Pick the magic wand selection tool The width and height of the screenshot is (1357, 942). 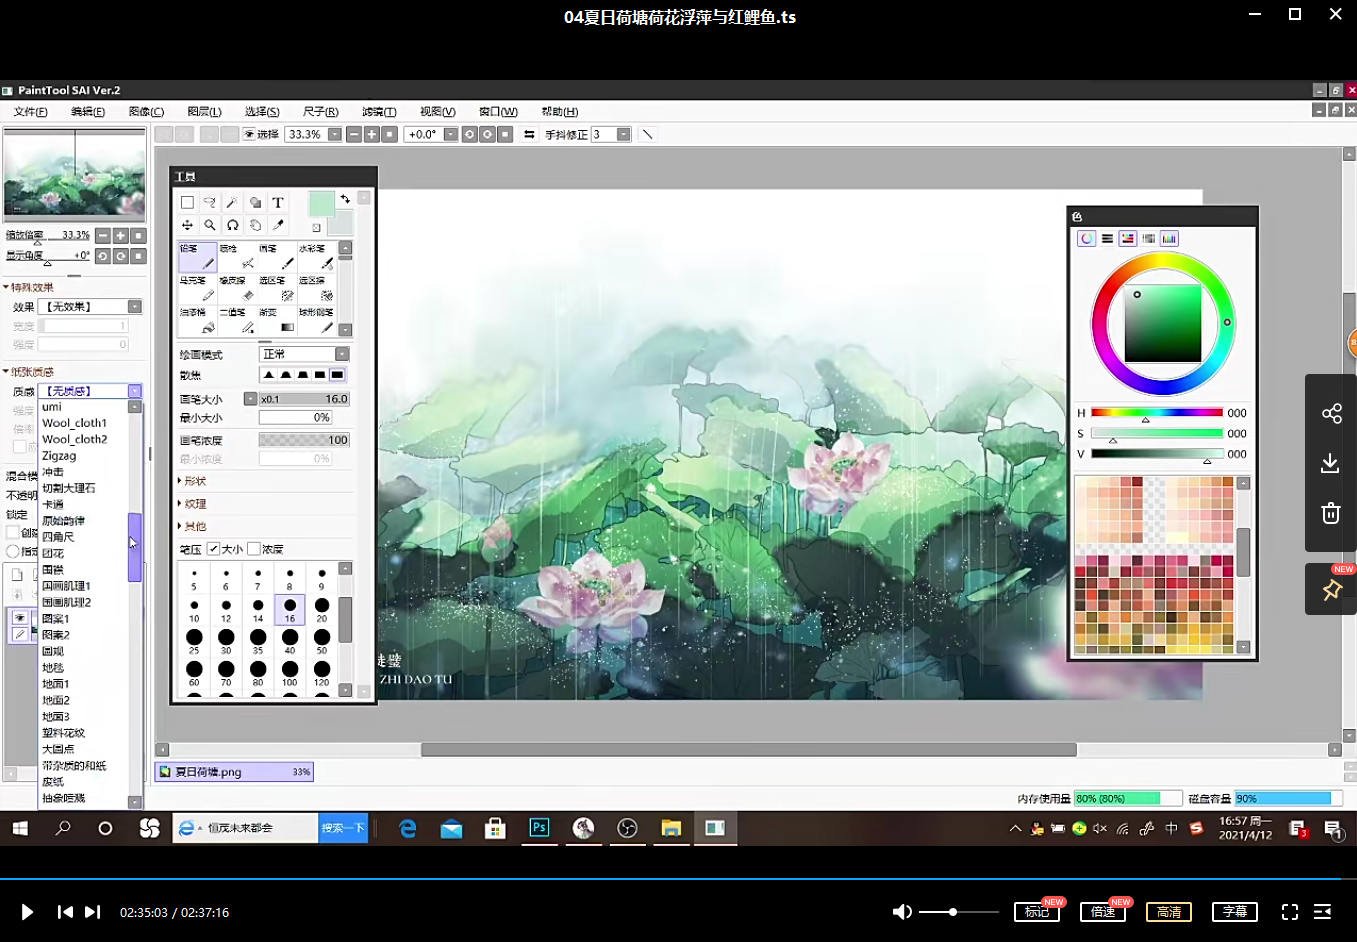[x=232, y=202]
